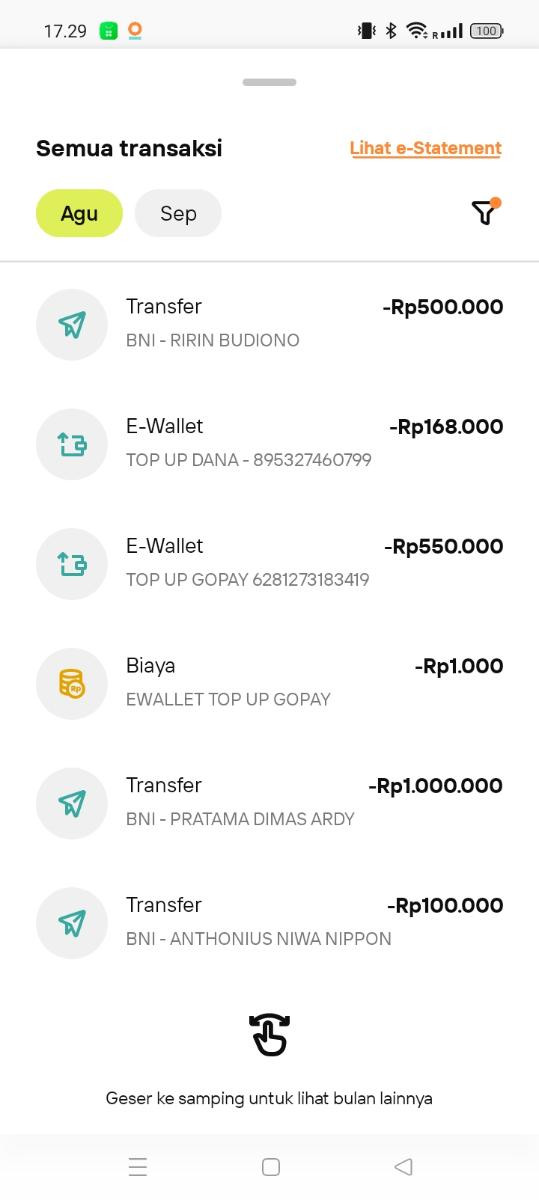539x1200 pixels.
Task: Open the transaction filter funnel icon
Action: coord(485,212)
